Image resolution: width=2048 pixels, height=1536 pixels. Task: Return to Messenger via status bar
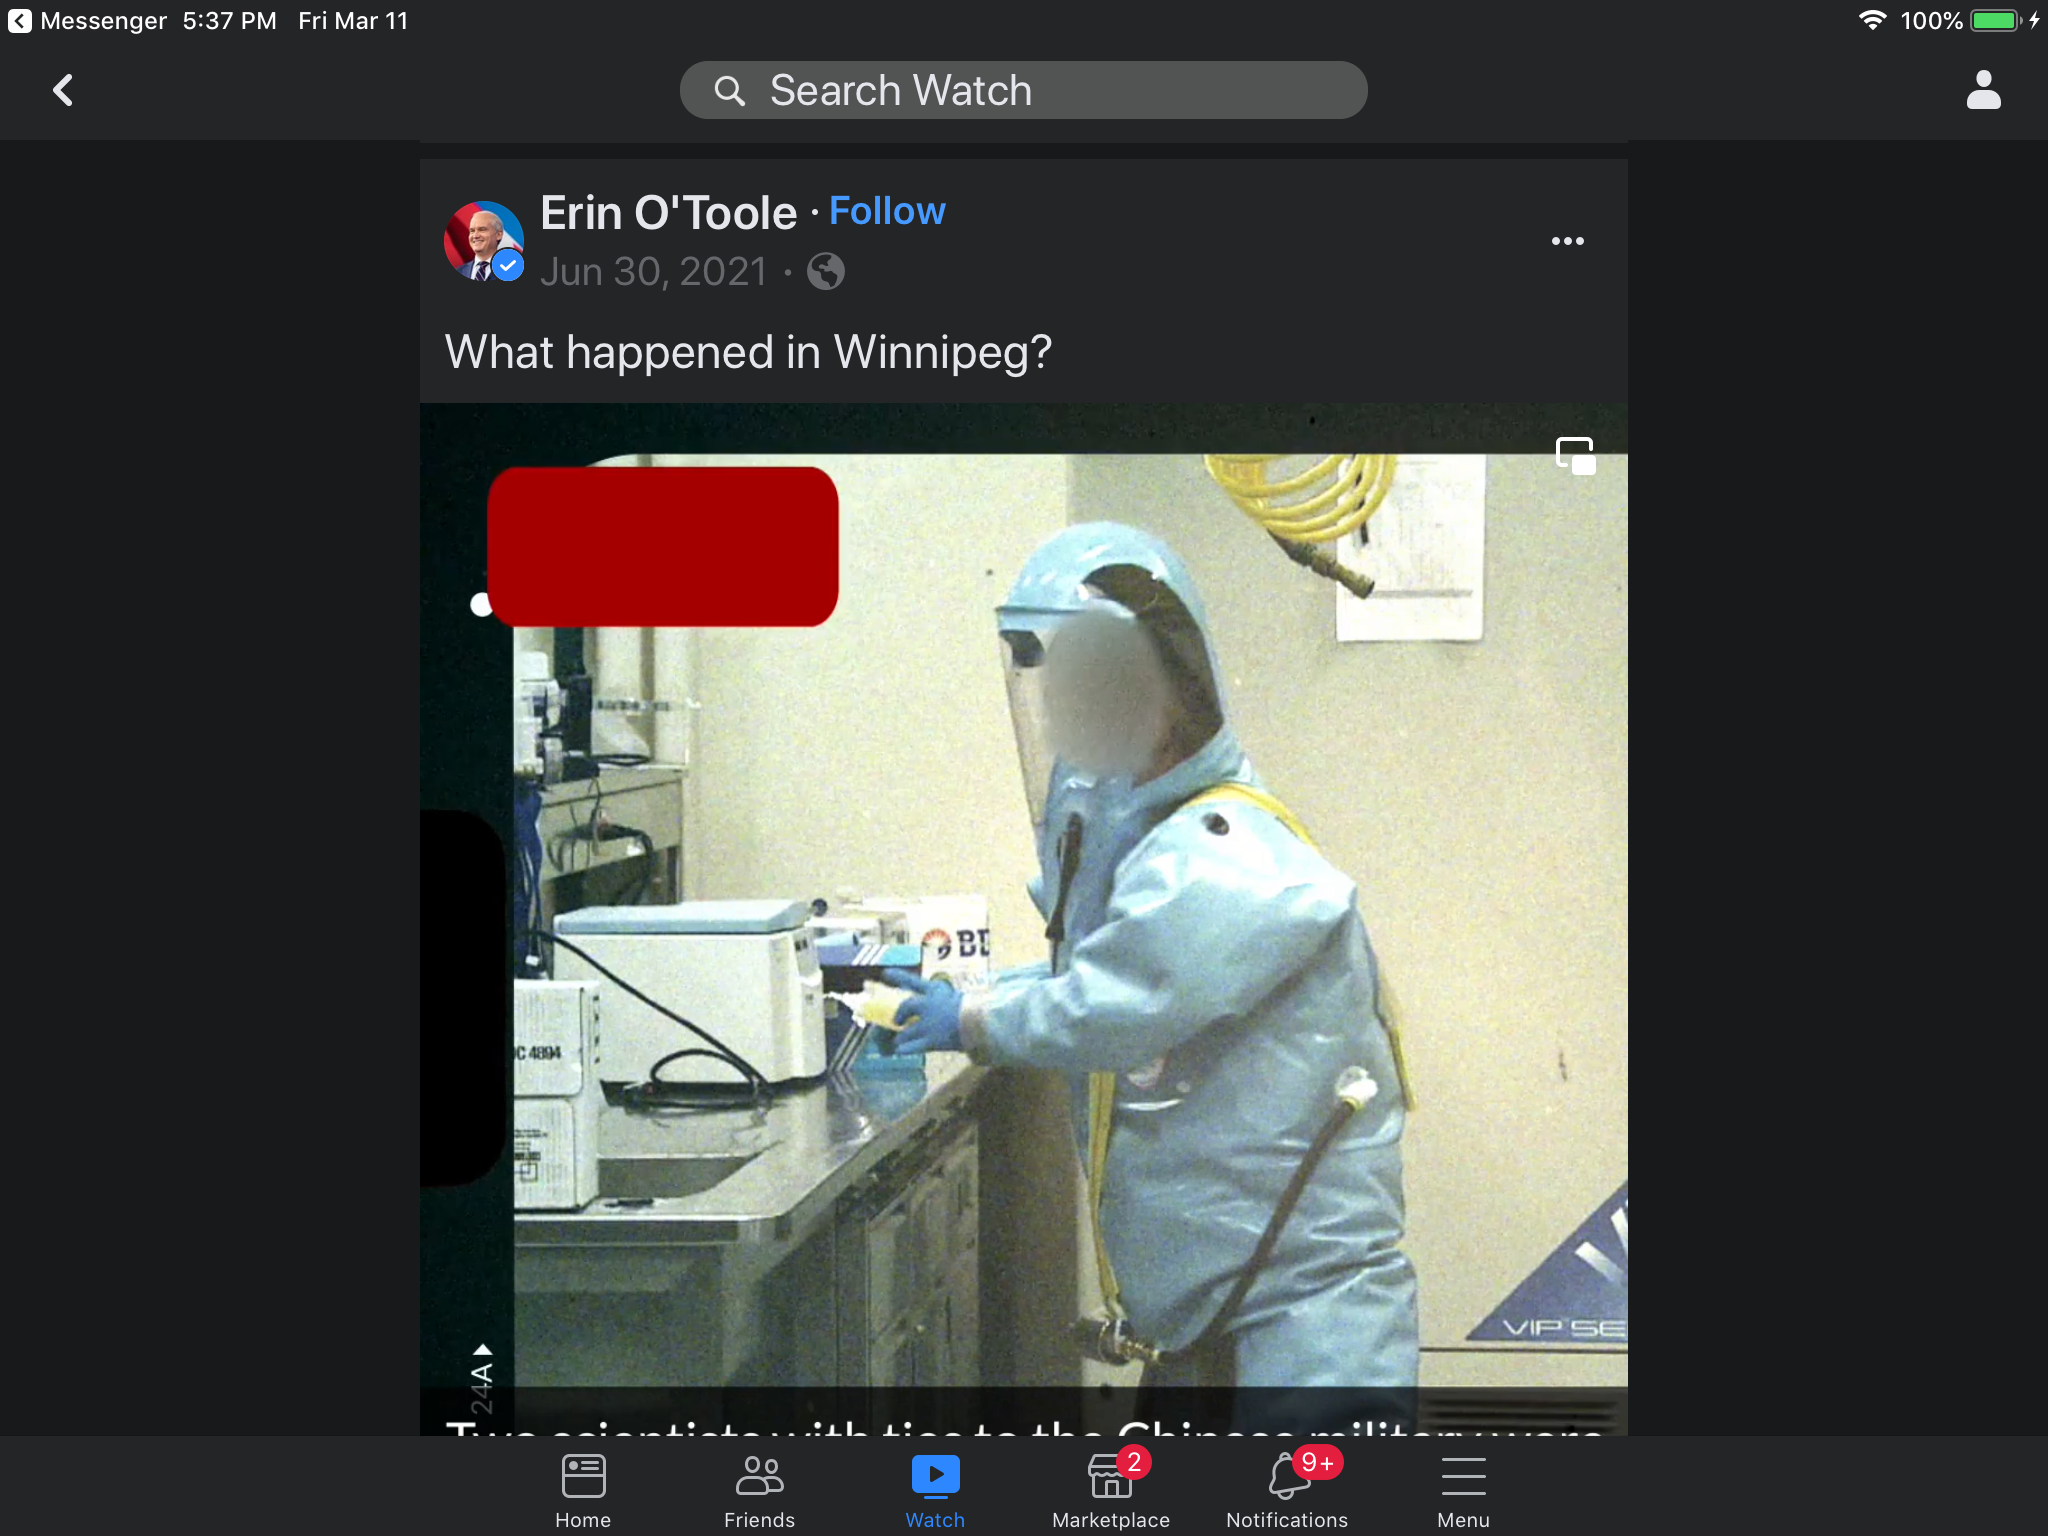88,21
